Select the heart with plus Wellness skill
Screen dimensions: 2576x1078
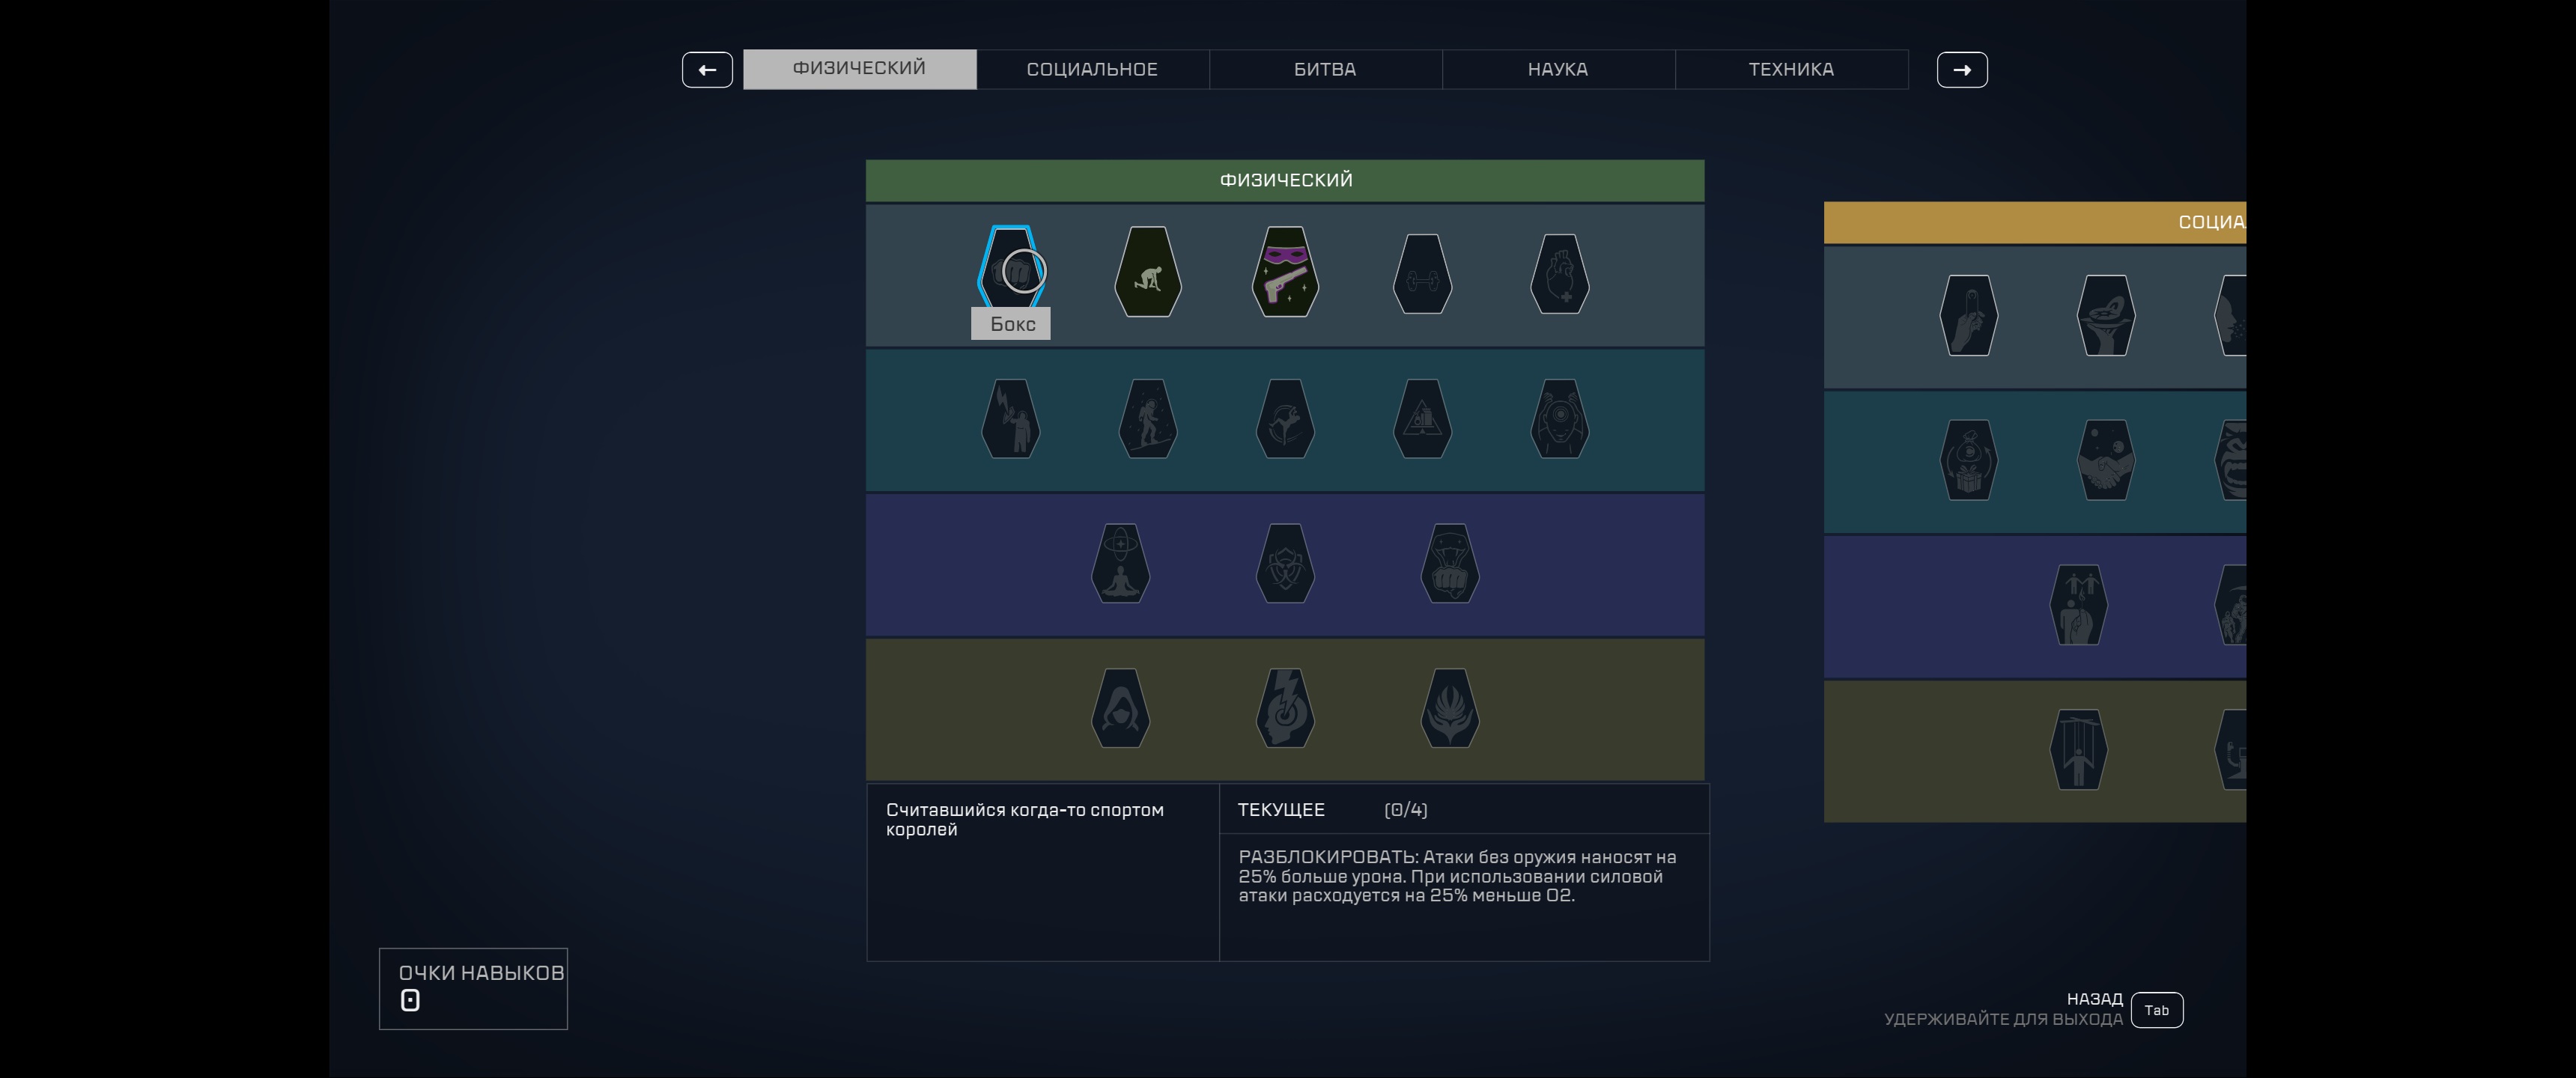tap(1559, 274)
